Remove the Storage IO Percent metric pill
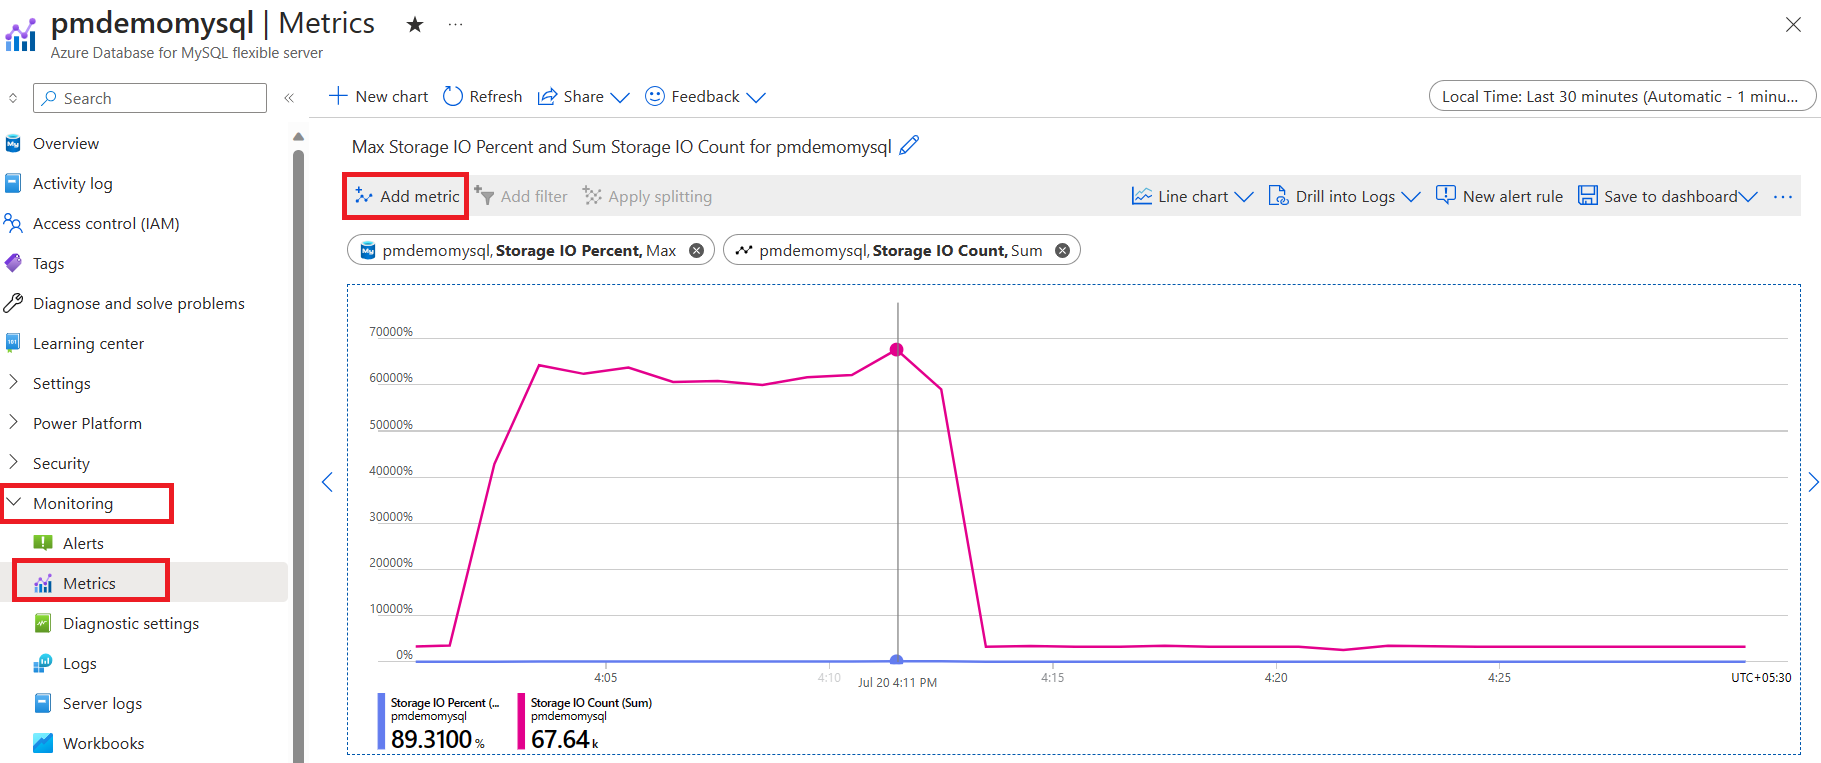The height and width of the screenshot is (763, 1821). tap(697, 251)
